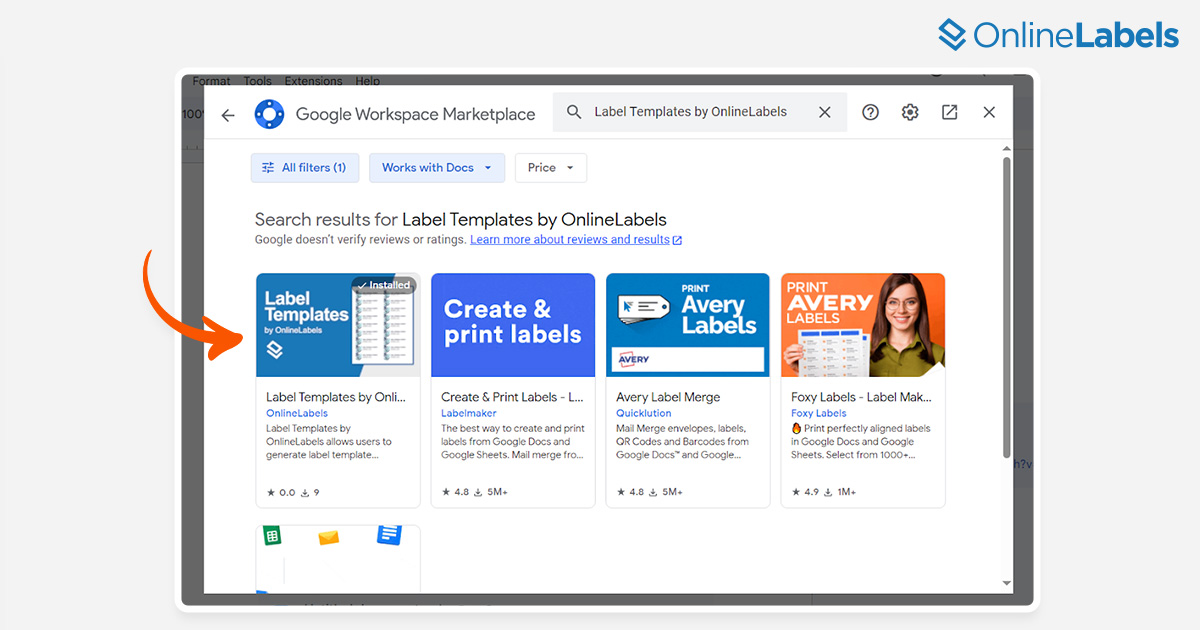Visit the Labelmaker developer link

(469, 413)
